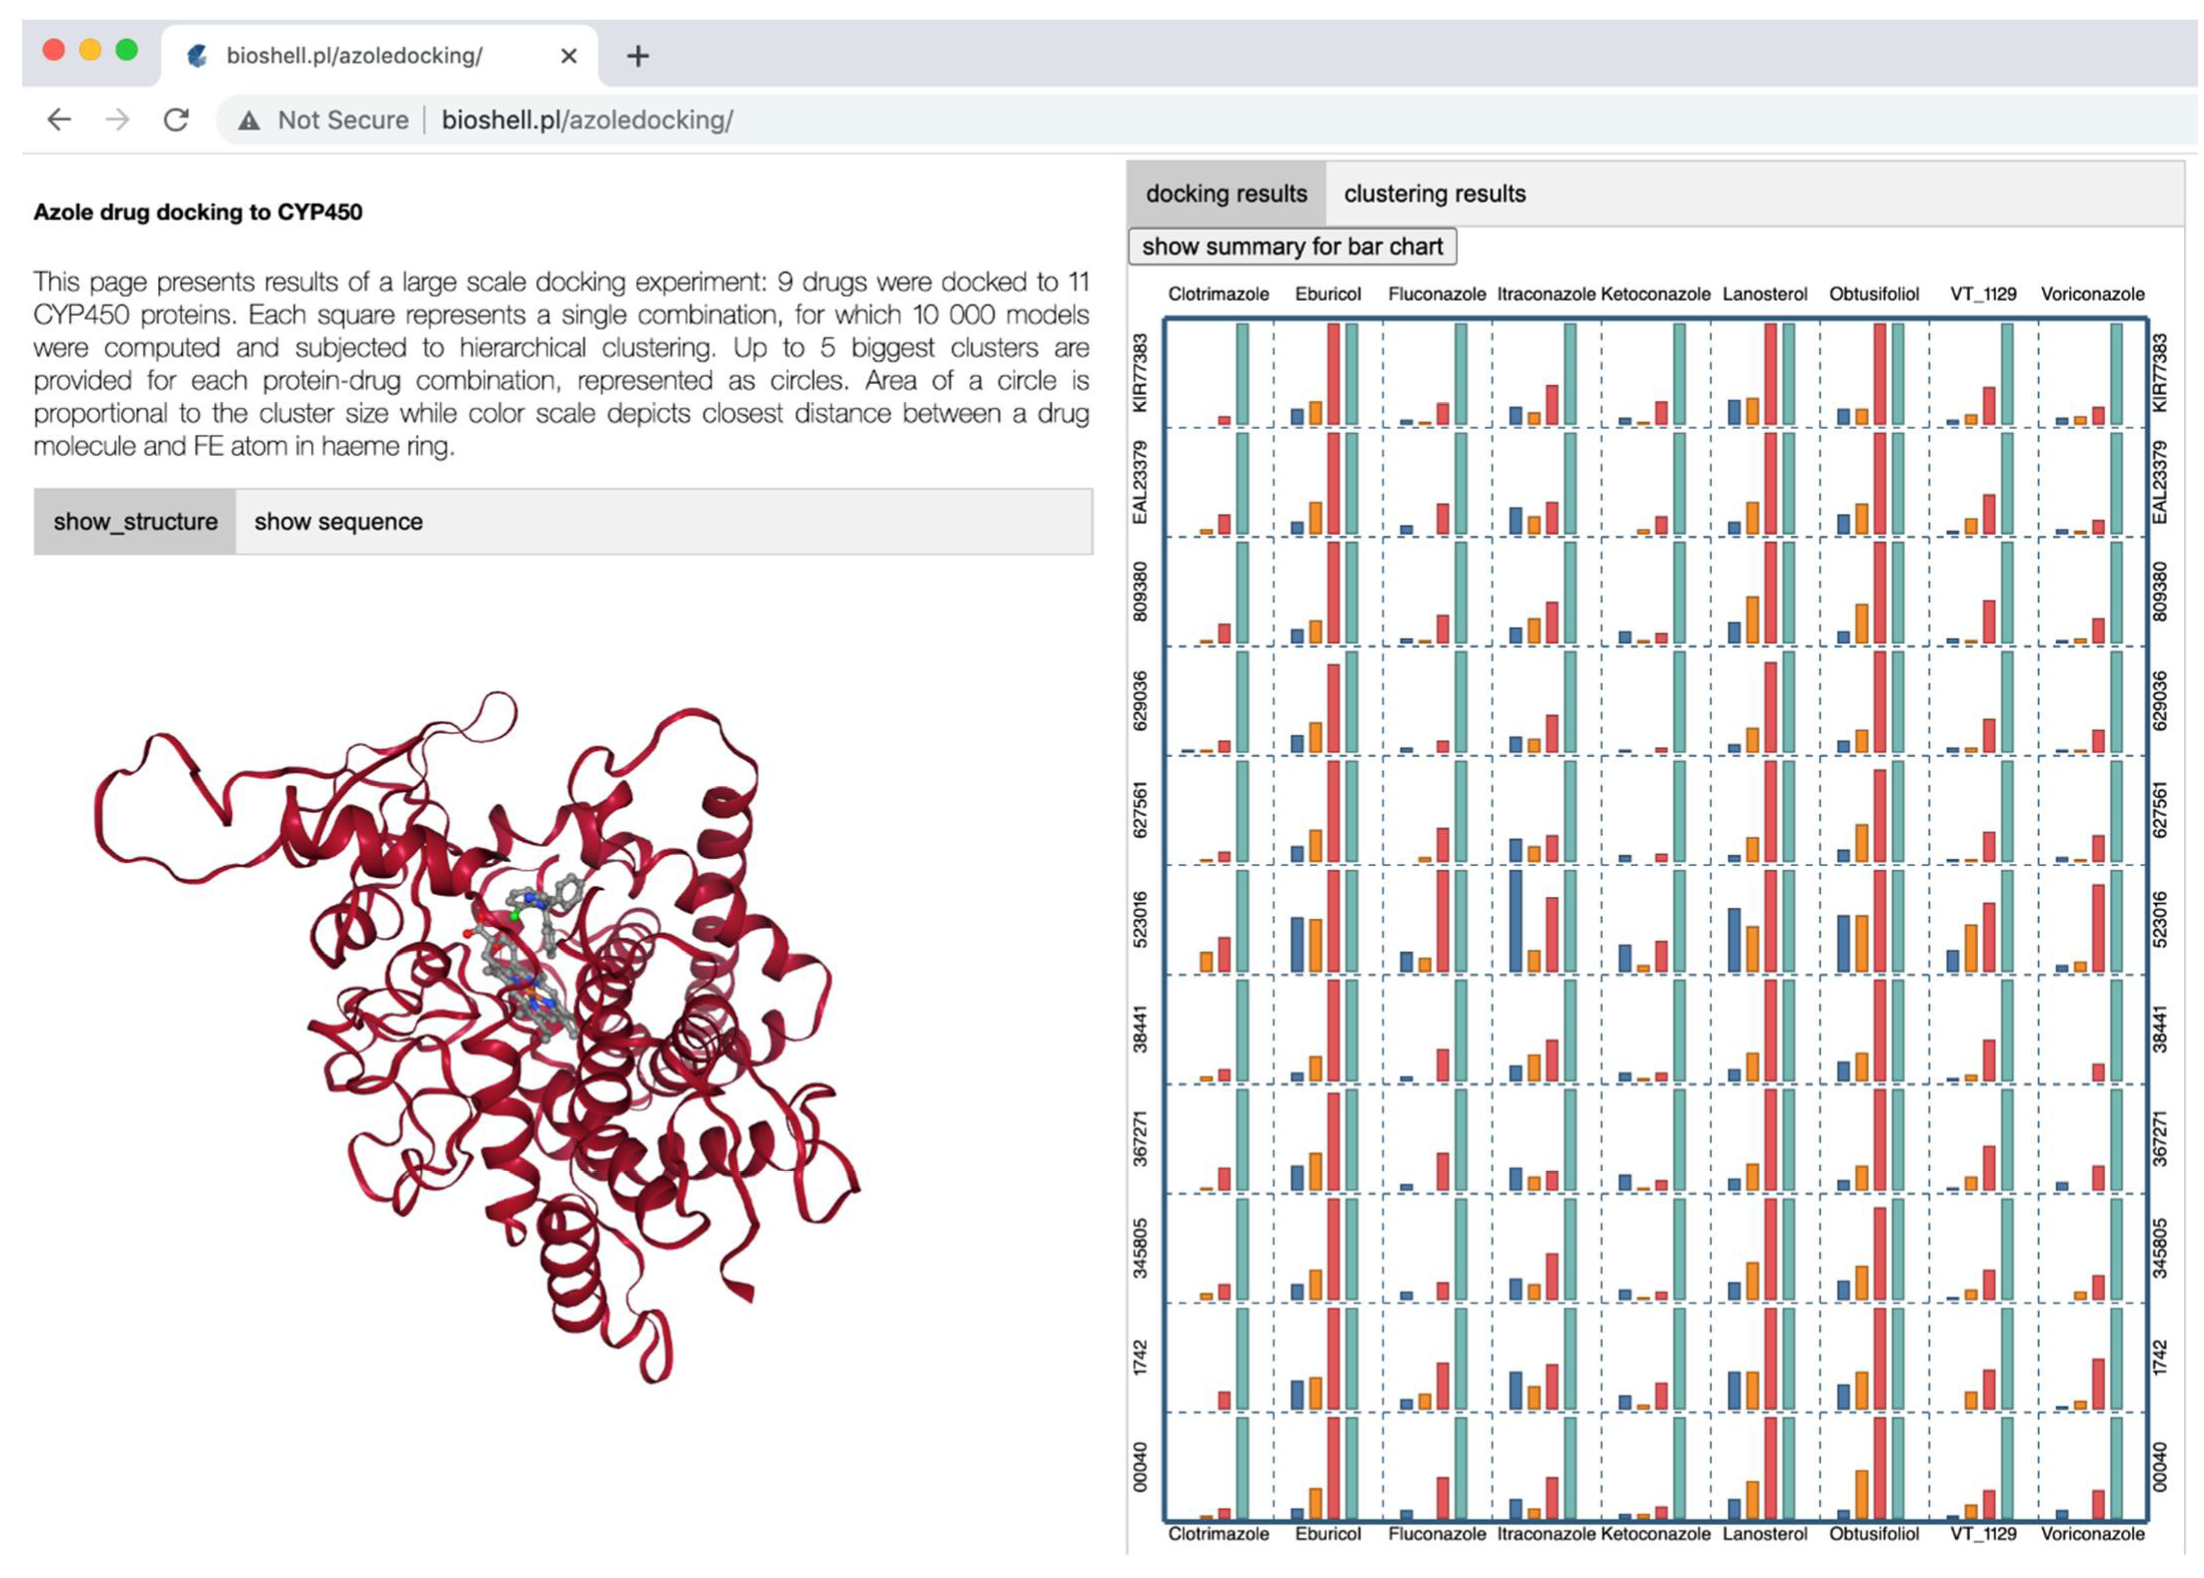The height and width of the screenshot is (1578, 2204).
Task: Click the address bar URL field
Action: (586, 120)
